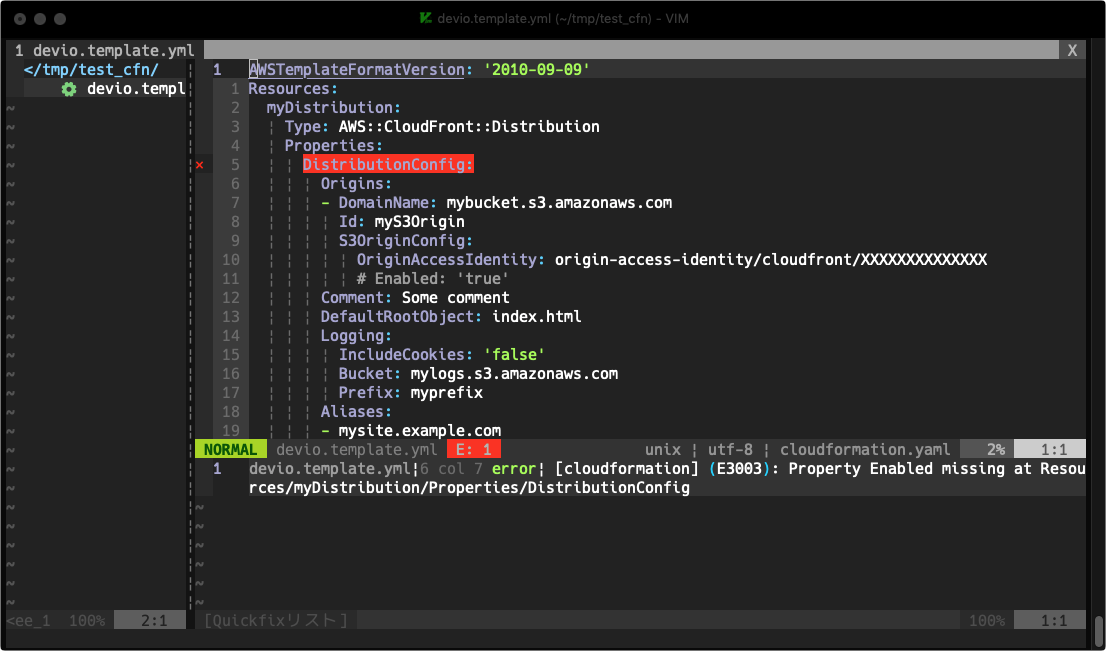Click the unix file format indicator

(x=663, y=448)
